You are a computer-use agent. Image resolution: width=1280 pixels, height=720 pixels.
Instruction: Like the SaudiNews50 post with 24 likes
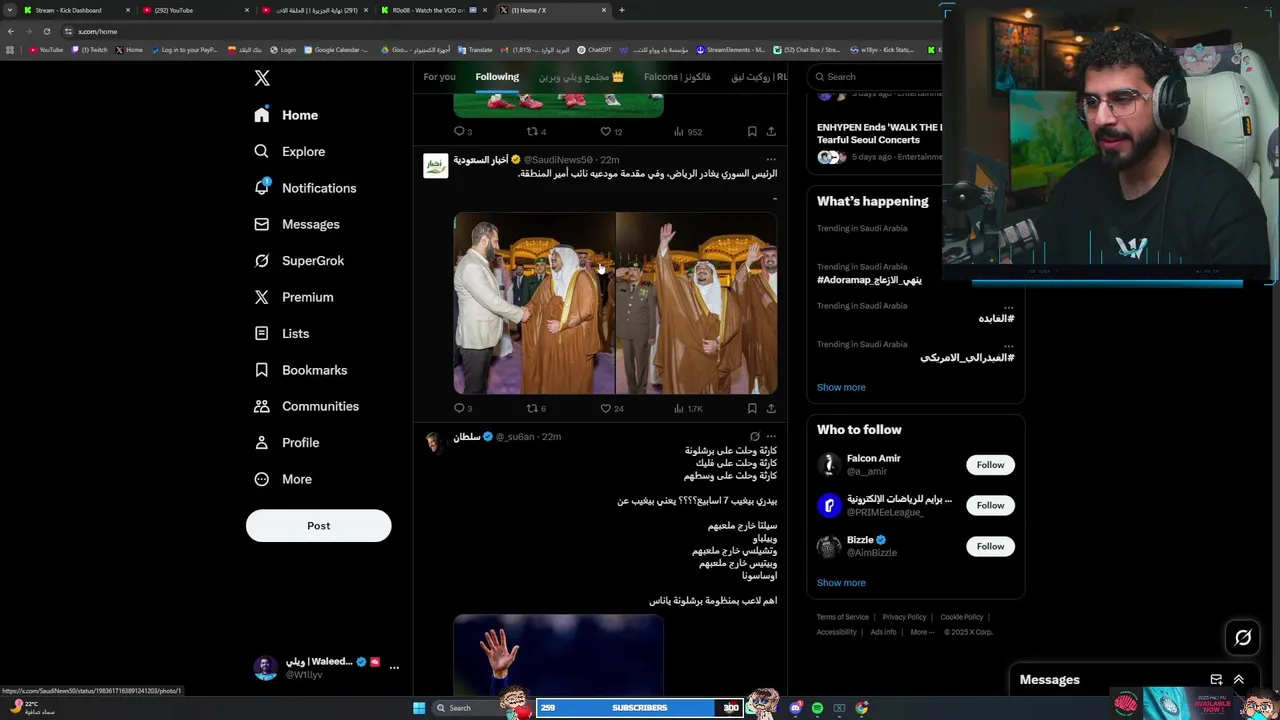pyautogui.click(x=611, y=408)
